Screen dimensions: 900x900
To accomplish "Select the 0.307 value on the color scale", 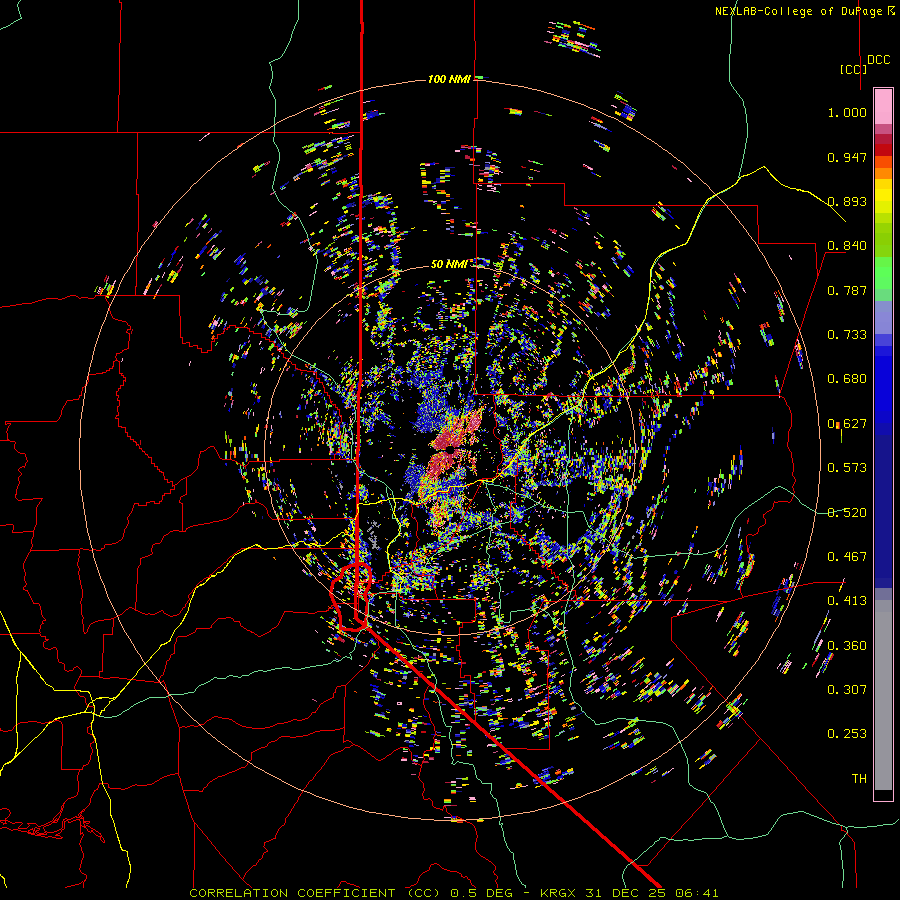I will (847, 690).
